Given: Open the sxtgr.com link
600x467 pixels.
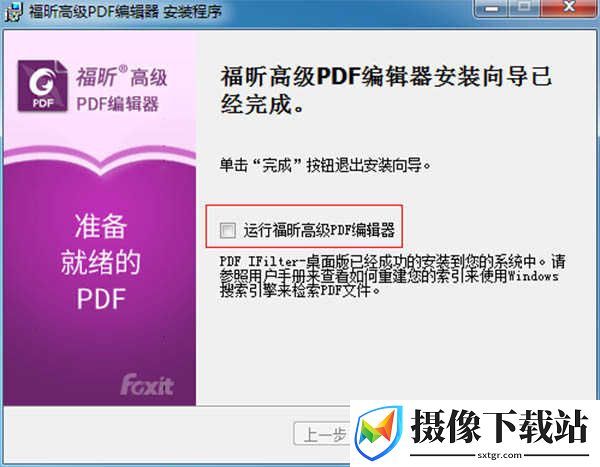Looking at the screenshot, I should click(x=499, y=455).
